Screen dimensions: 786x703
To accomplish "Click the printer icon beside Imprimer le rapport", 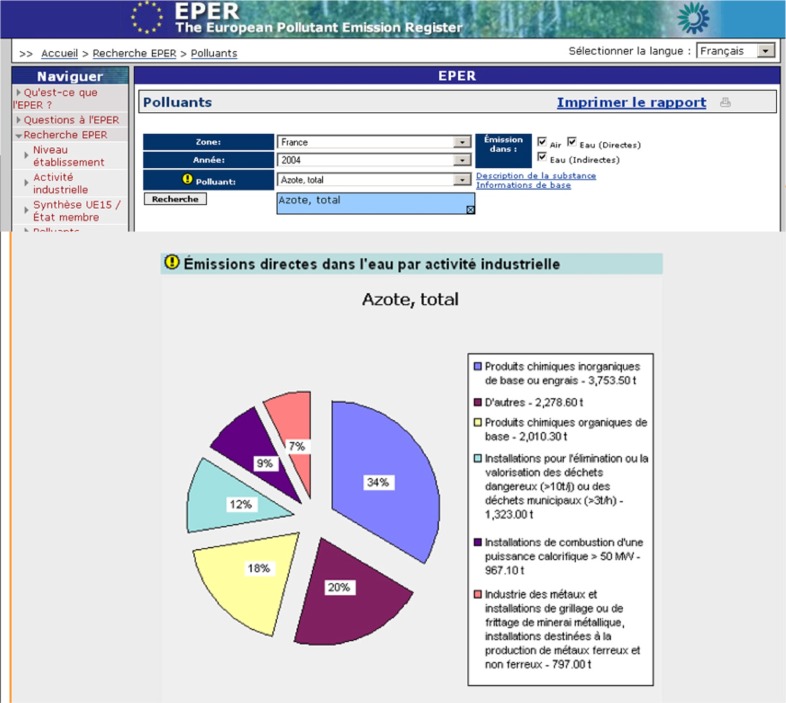I will click(x=726, y=102).
